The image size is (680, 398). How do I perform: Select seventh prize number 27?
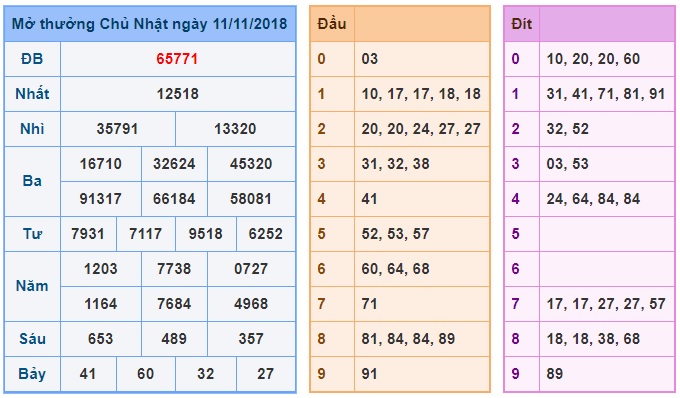265,374
